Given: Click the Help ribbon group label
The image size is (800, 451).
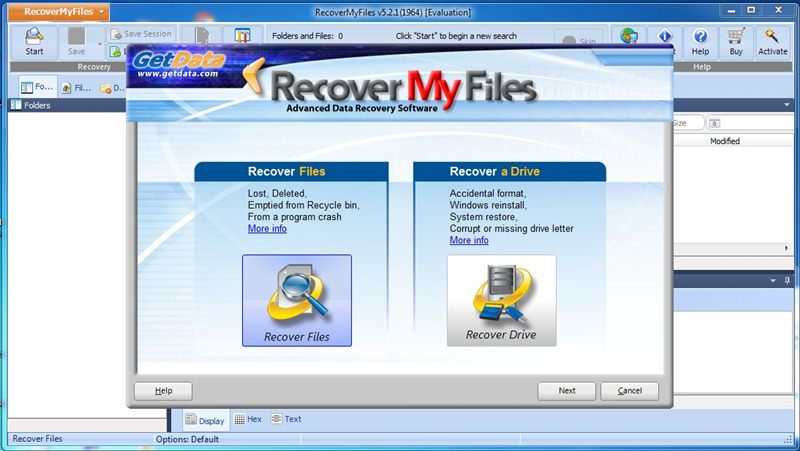Looking at the screenshot, I should tap(702, 67).
